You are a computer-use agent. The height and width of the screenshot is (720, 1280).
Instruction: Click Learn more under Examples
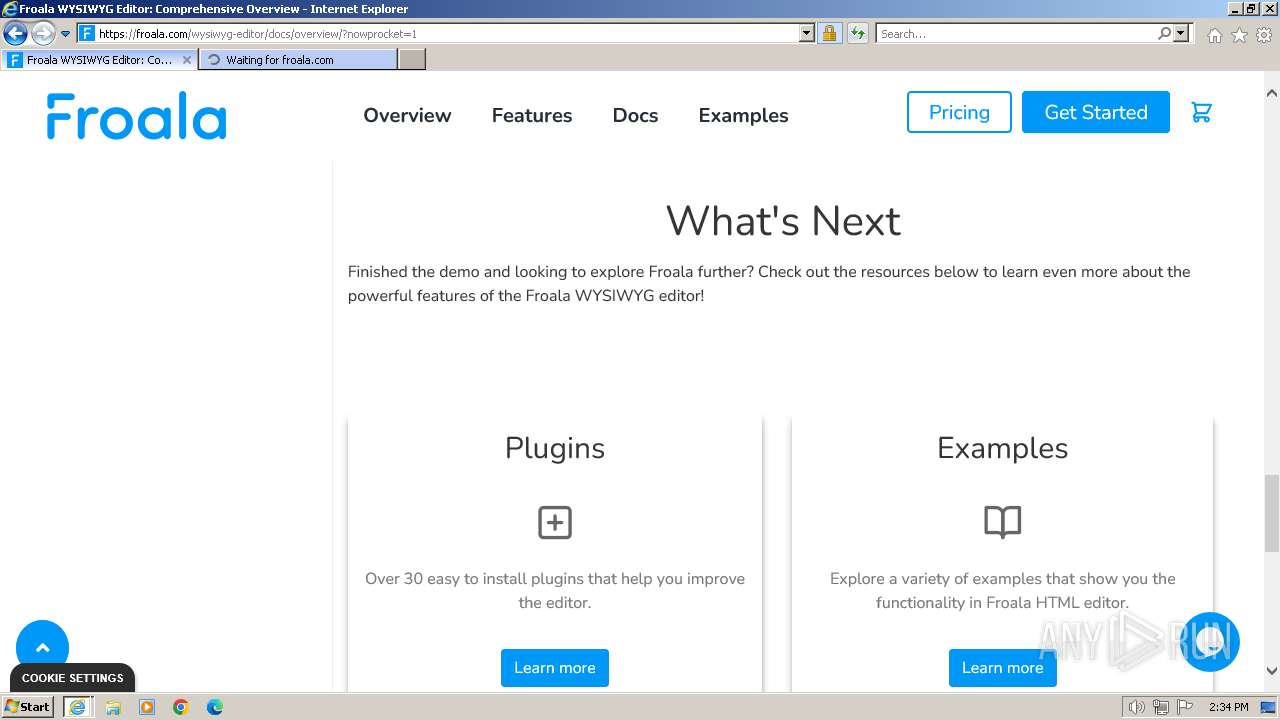[1002, 668]
